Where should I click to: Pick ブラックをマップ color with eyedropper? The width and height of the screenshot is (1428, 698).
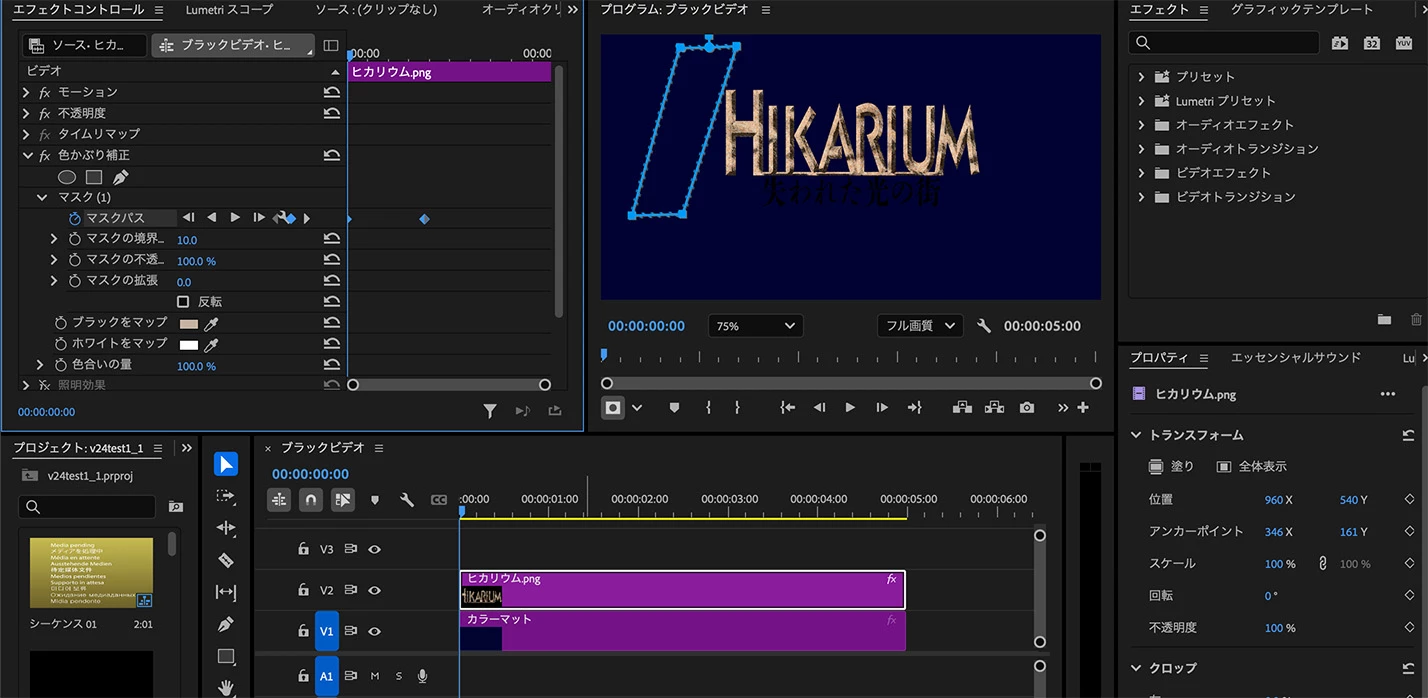coord(211,324)
